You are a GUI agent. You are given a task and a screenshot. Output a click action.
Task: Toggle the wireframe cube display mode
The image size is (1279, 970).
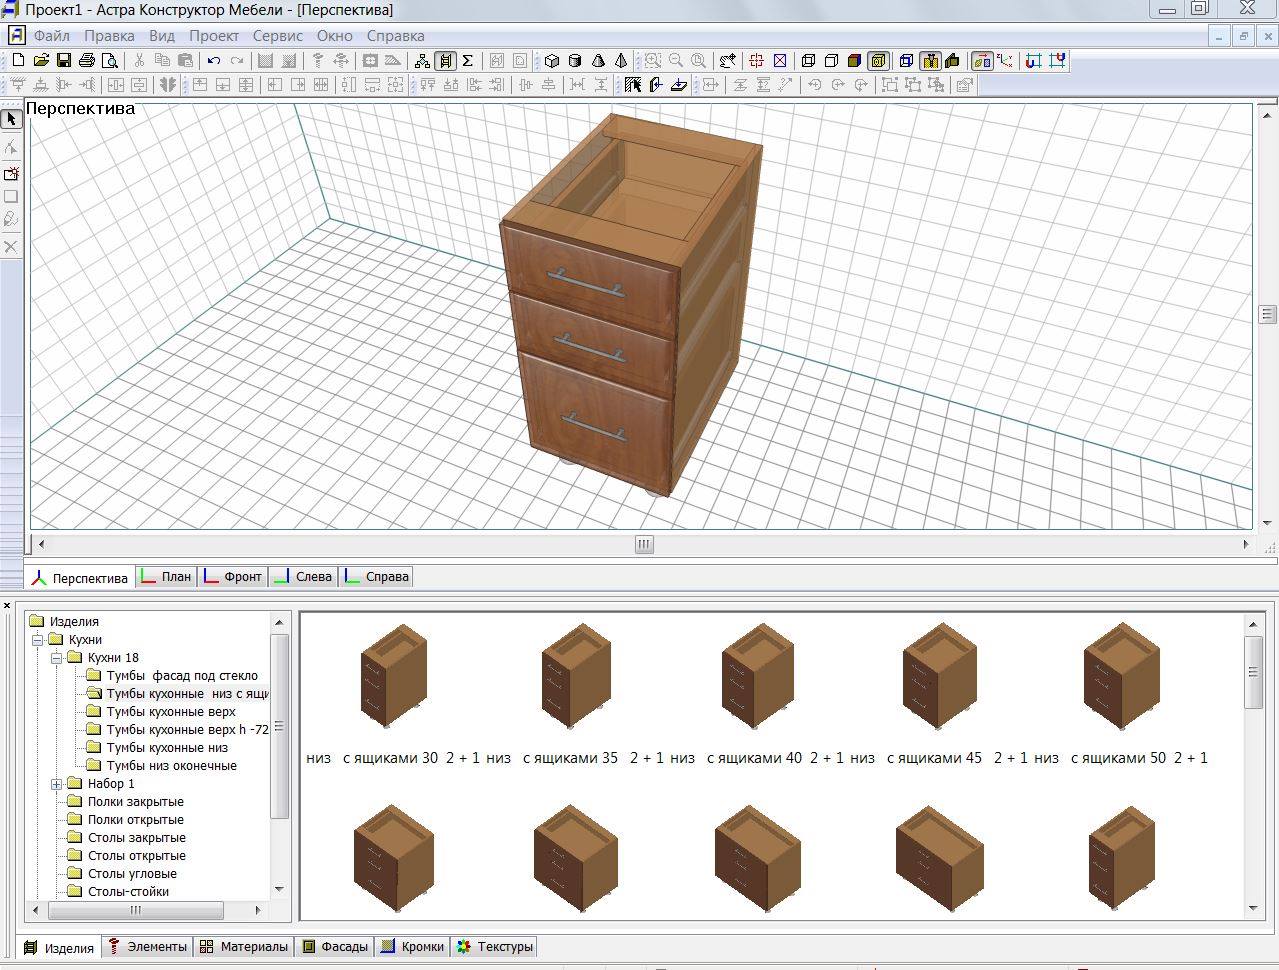point(808,61)
